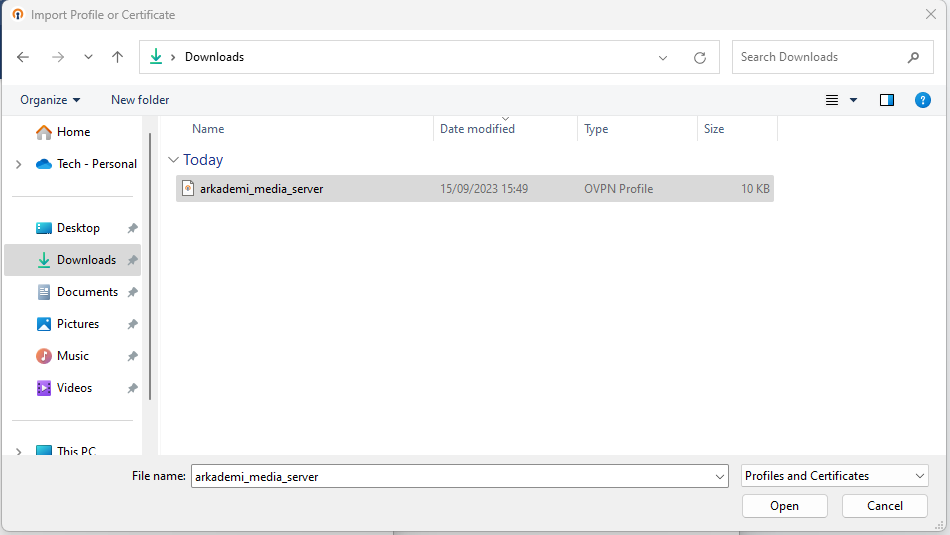Viewport: 950px width, 535px height.
Task: Click the pin icon next to Downloads
Action: [132, 261]
